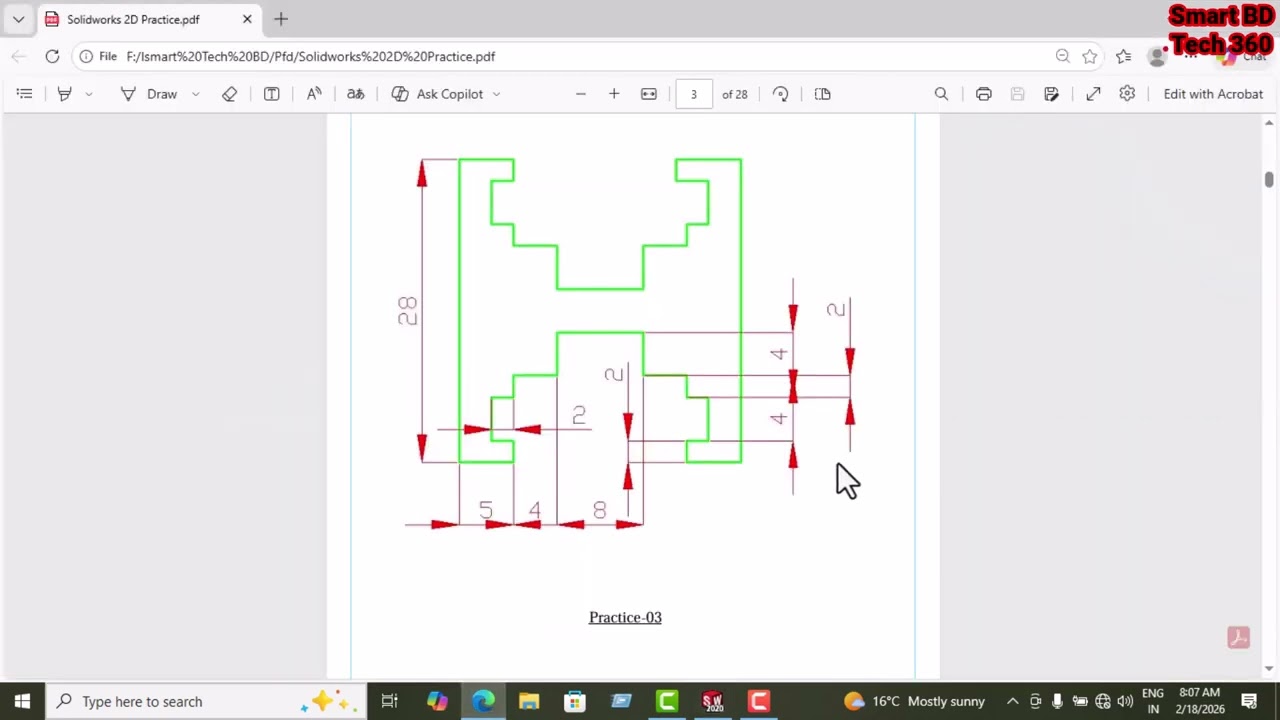Click the page number input field

[693, 94]
